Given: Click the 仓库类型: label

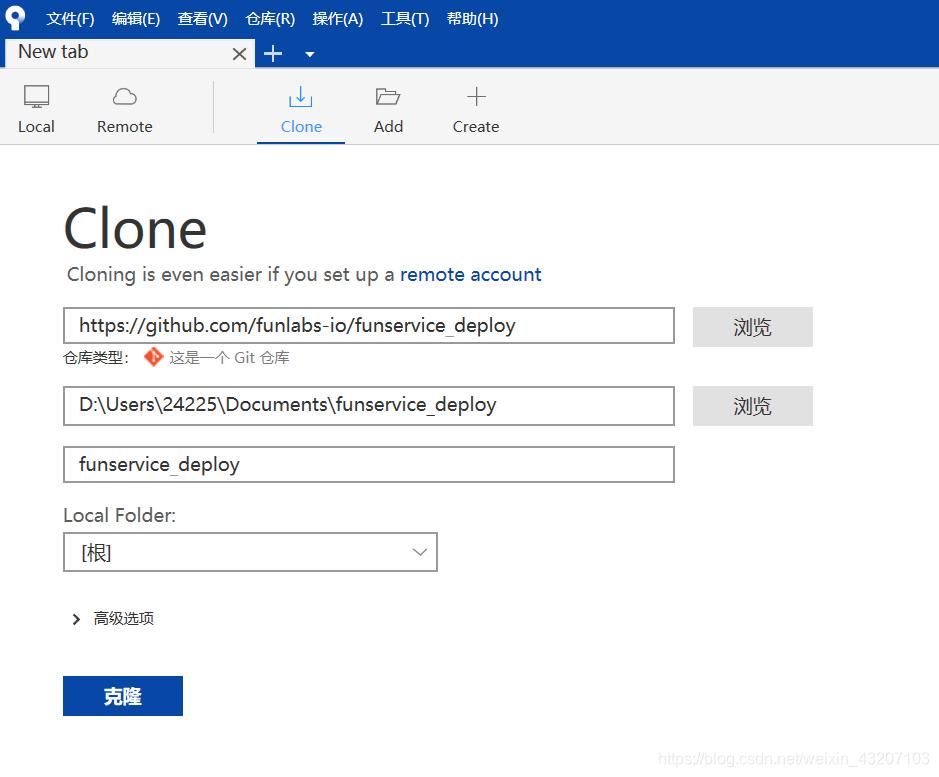Looking at the screenshot, I should point(96,358).
